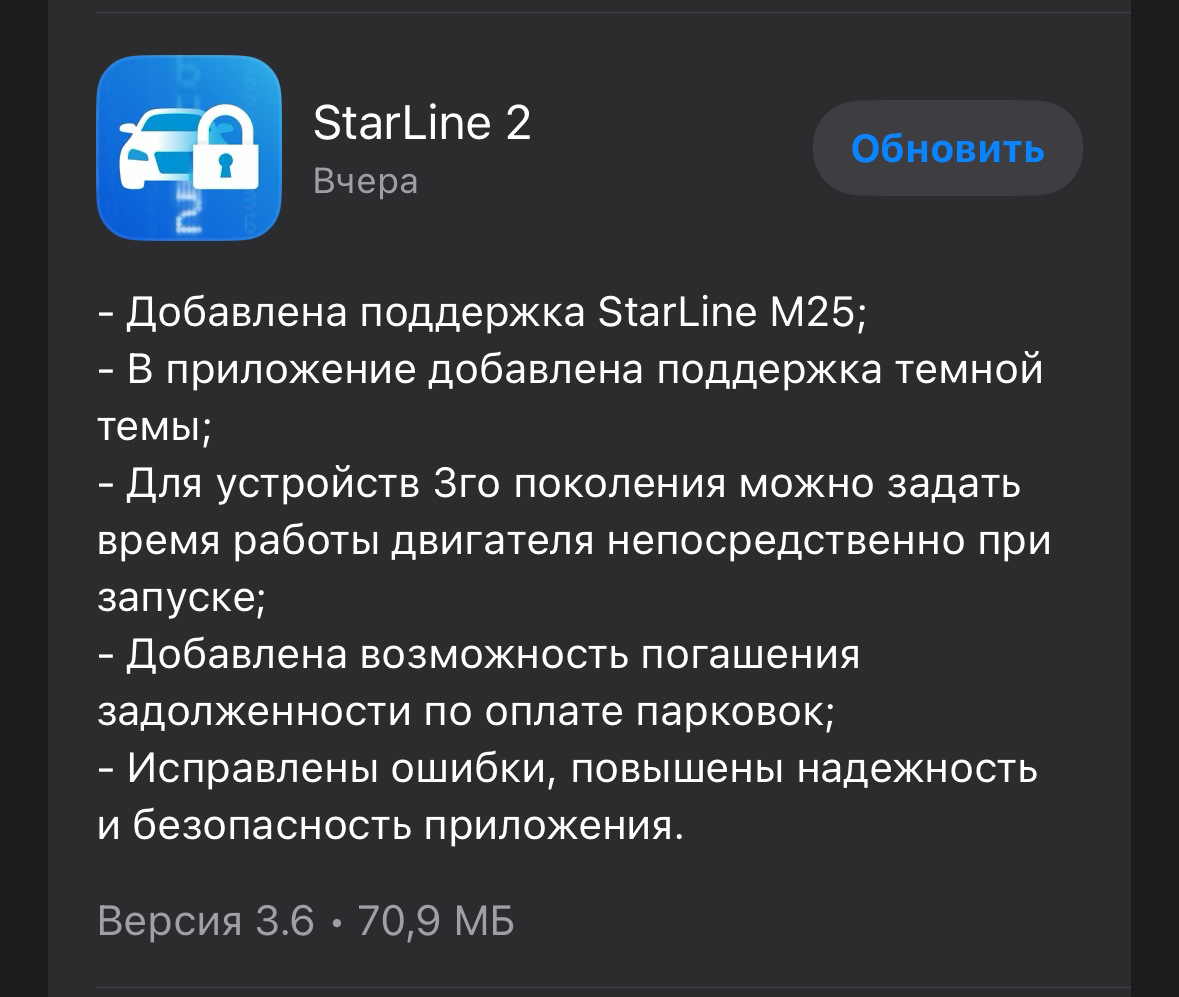Click the padlock graphic in the app icon

click(x=226, y=147)
